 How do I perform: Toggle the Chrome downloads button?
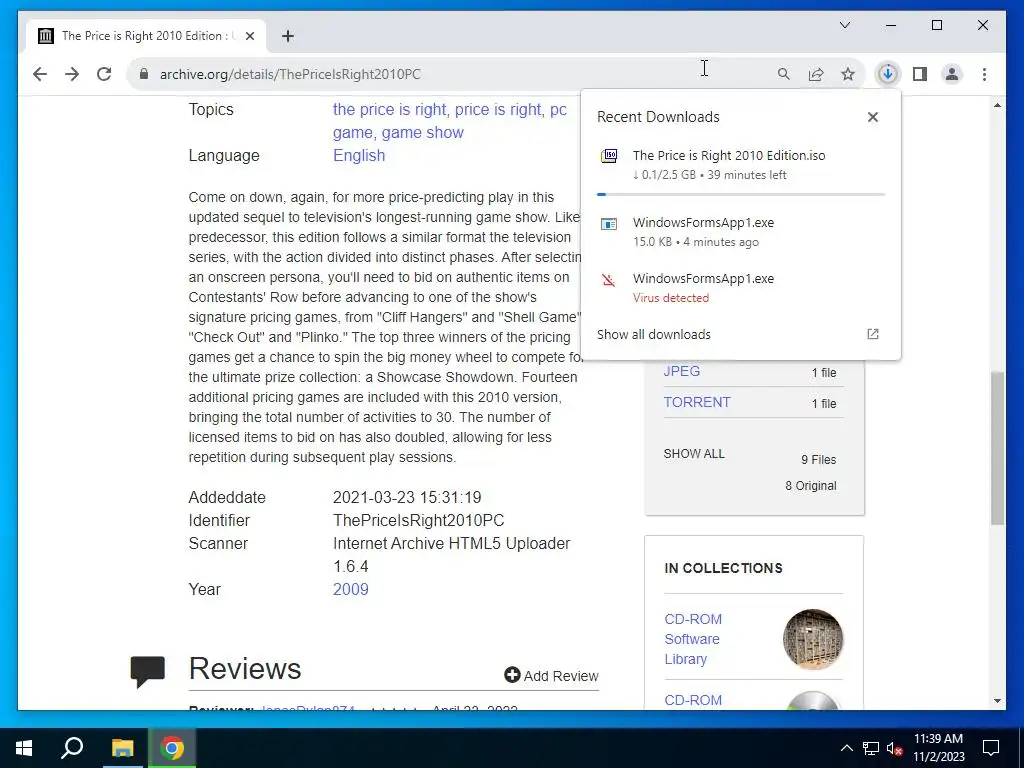coord(888,74)
